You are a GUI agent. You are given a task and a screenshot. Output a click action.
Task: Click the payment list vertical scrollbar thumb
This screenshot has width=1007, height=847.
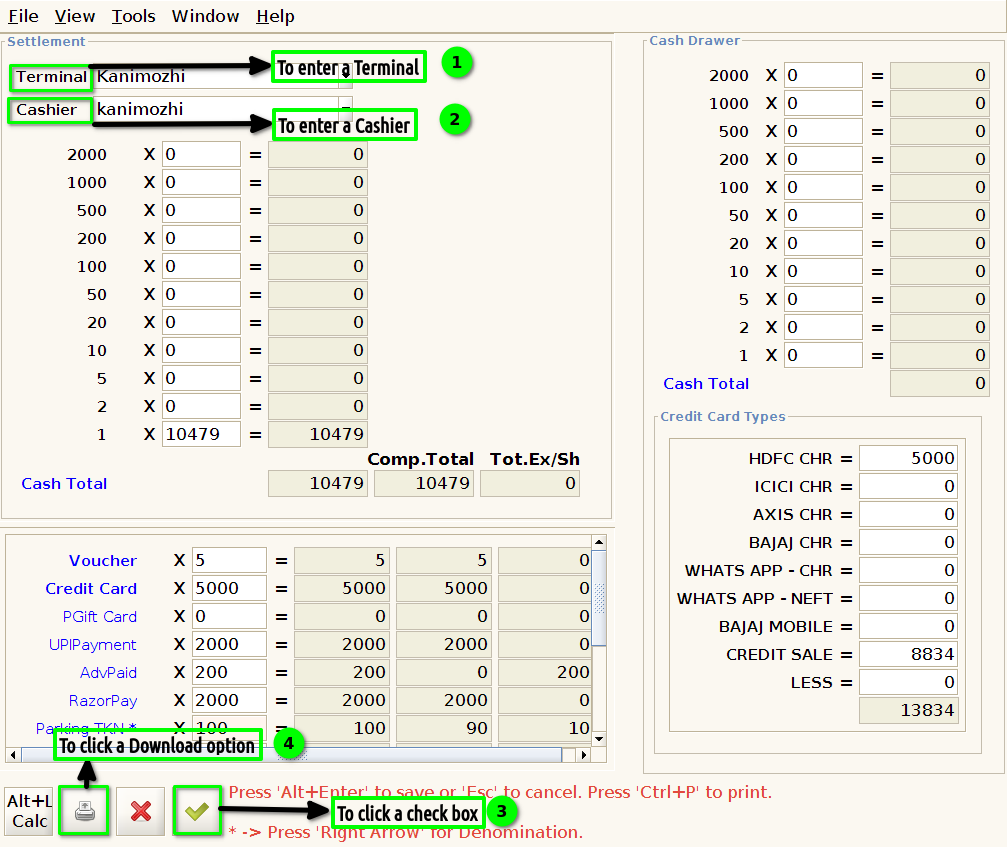click(599, 598)
